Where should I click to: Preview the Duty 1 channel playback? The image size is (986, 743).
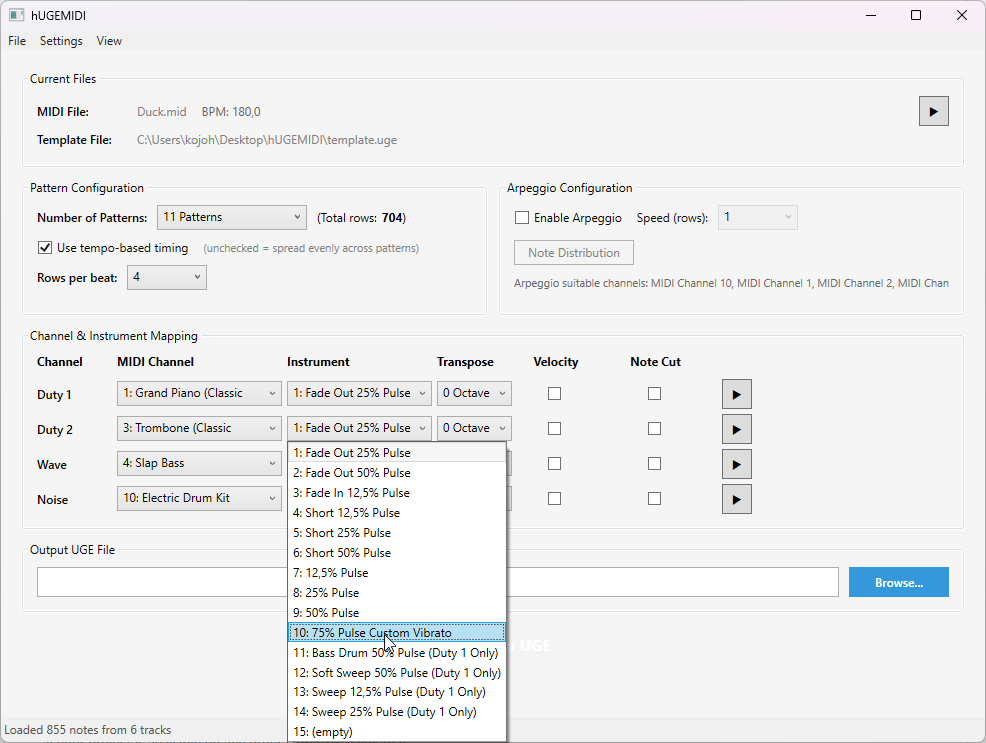(x=736, y=395)
